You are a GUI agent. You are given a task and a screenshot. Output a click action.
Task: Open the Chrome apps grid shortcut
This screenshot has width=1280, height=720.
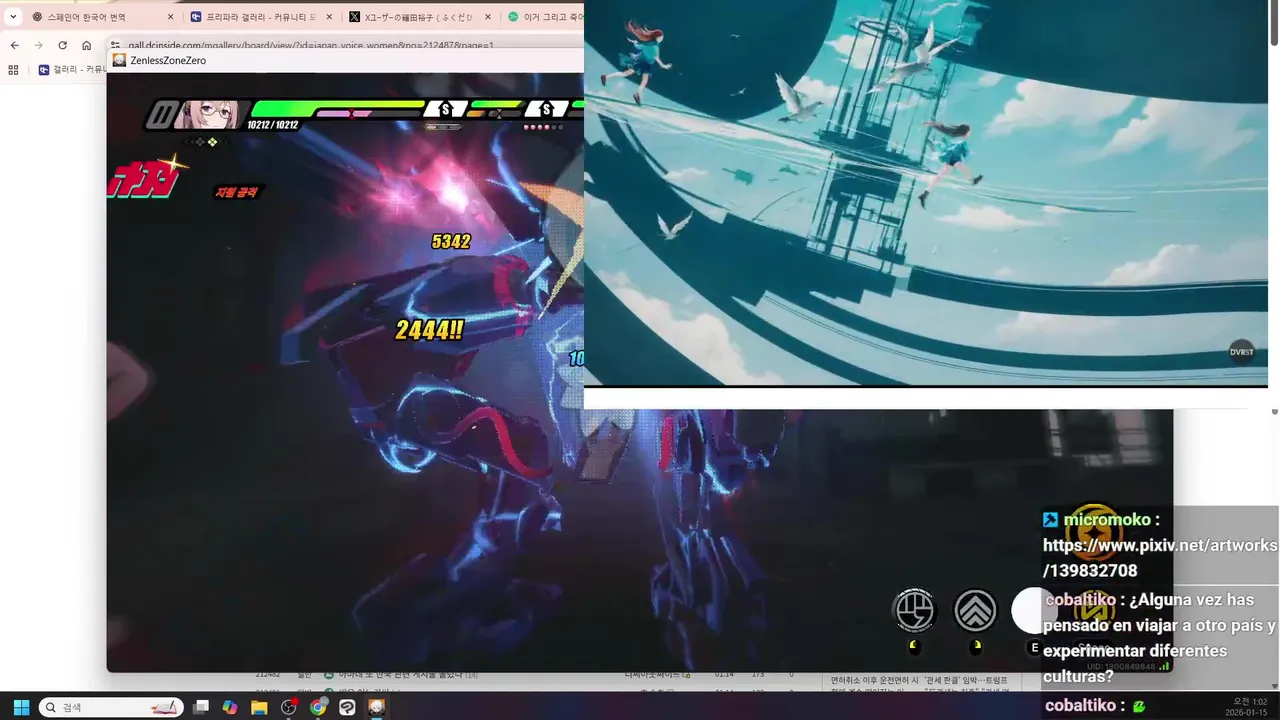point(13,70)
